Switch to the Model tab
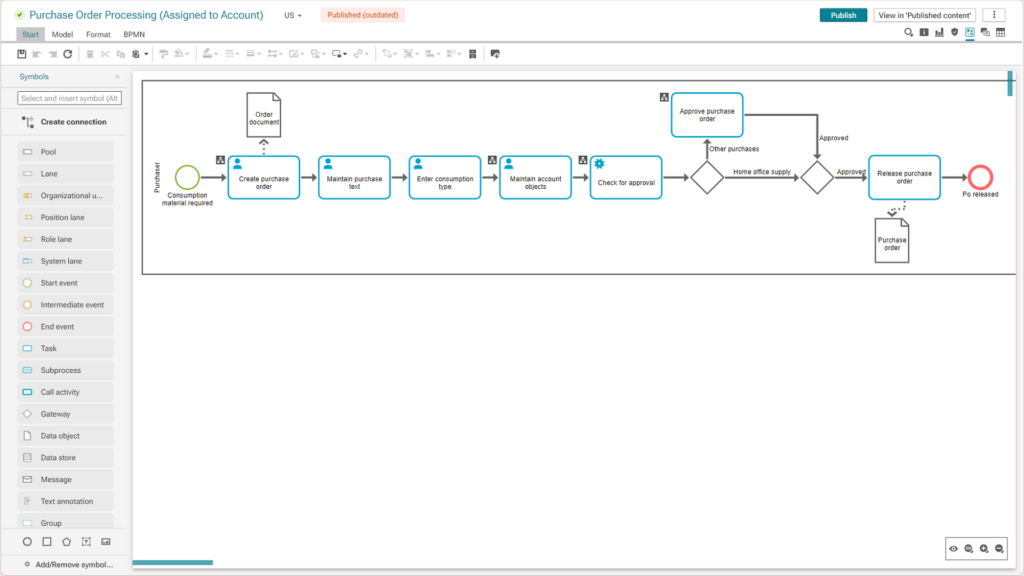 (62, 34)
